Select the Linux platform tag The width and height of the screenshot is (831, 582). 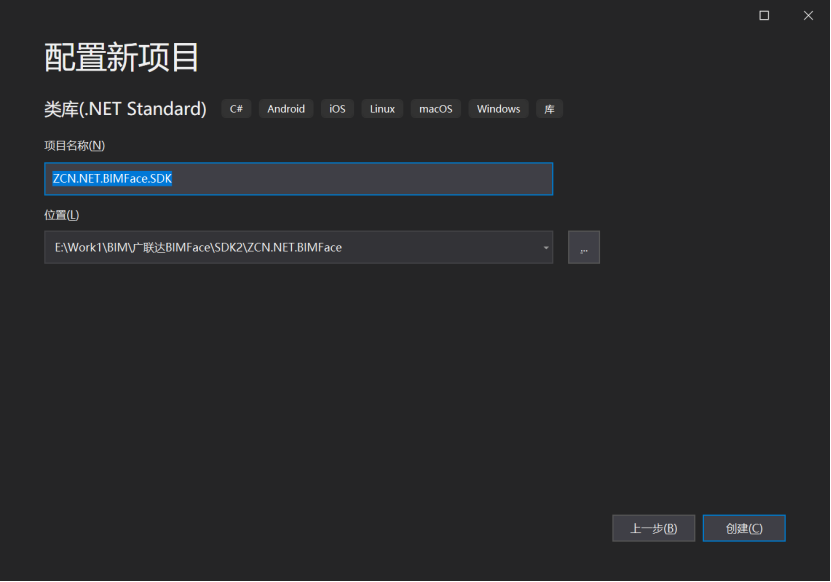click(x=381, y=108)
